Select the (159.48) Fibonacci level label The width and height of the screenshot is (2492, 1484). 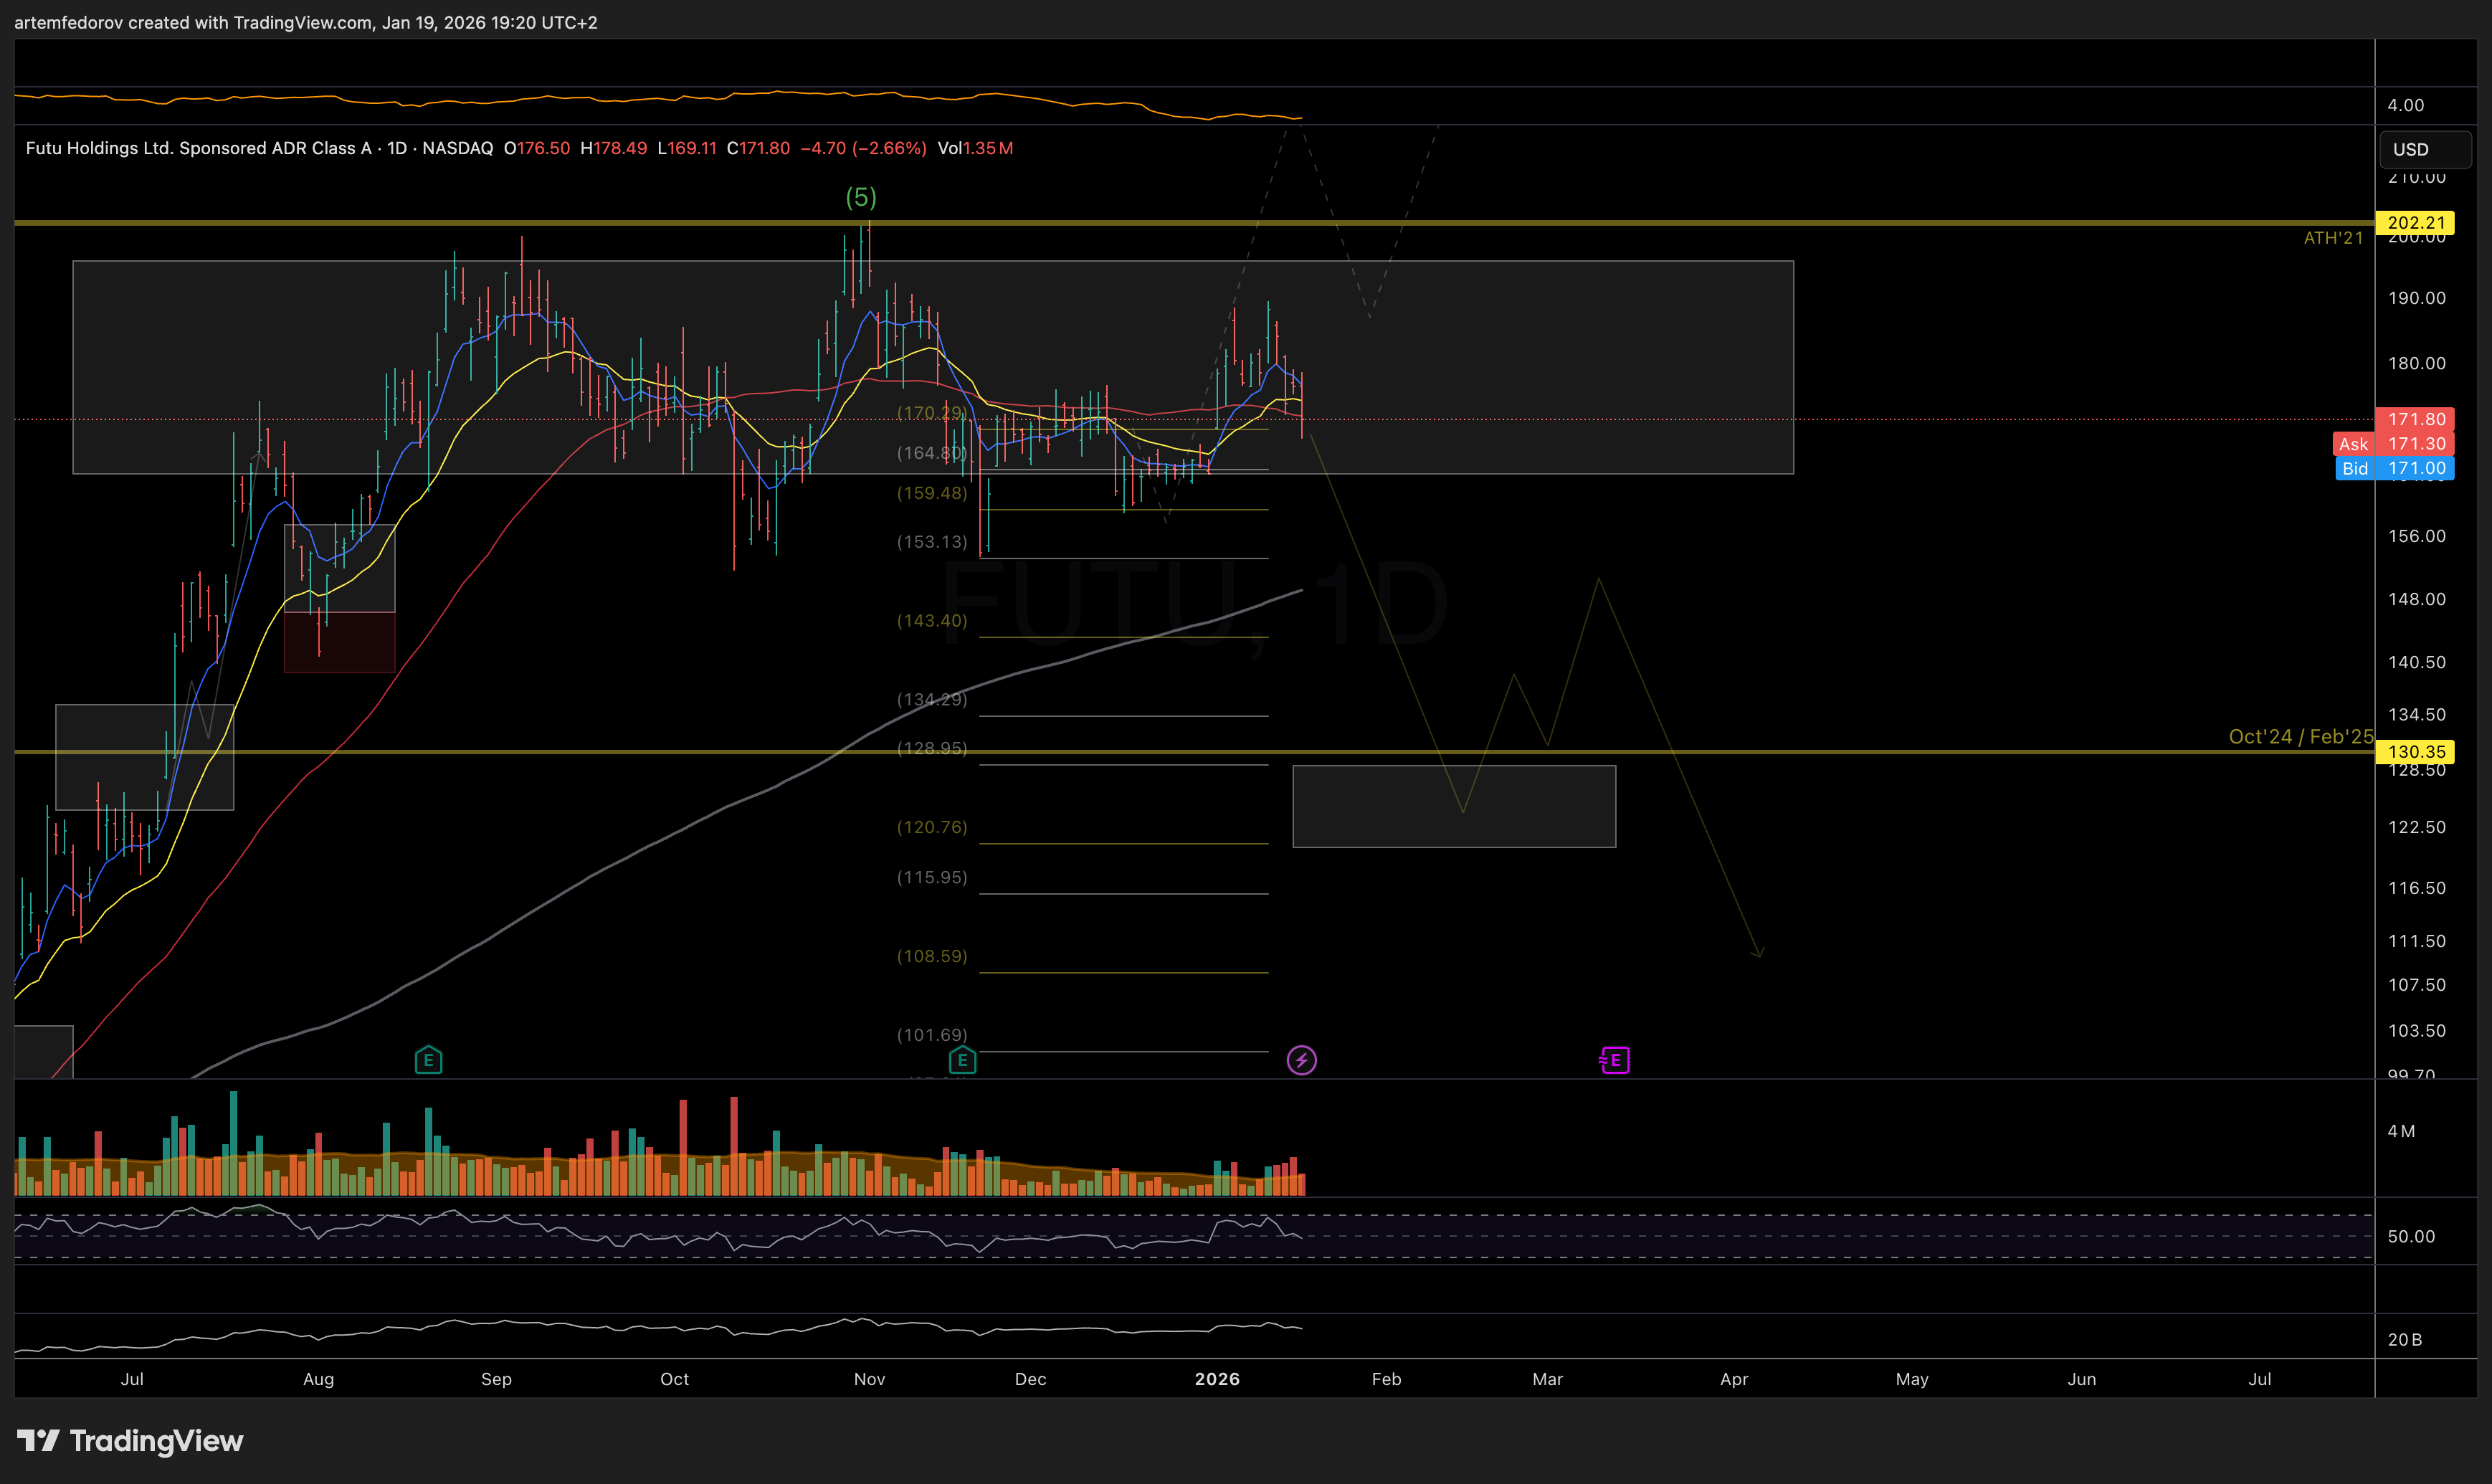932,493
